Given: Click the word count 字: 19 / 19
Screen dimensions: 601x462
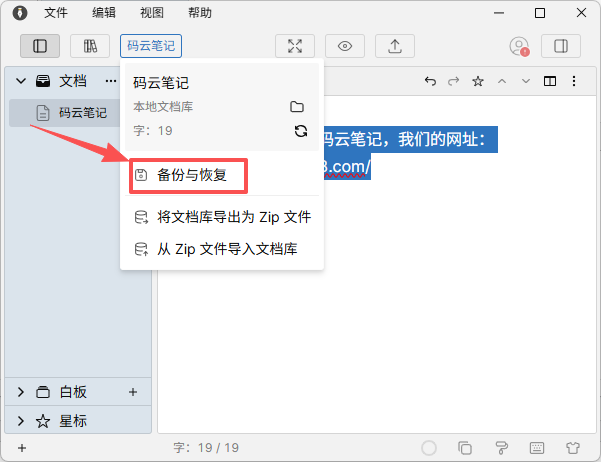Looking at the screenshot, I should click(x=206, y=447).
